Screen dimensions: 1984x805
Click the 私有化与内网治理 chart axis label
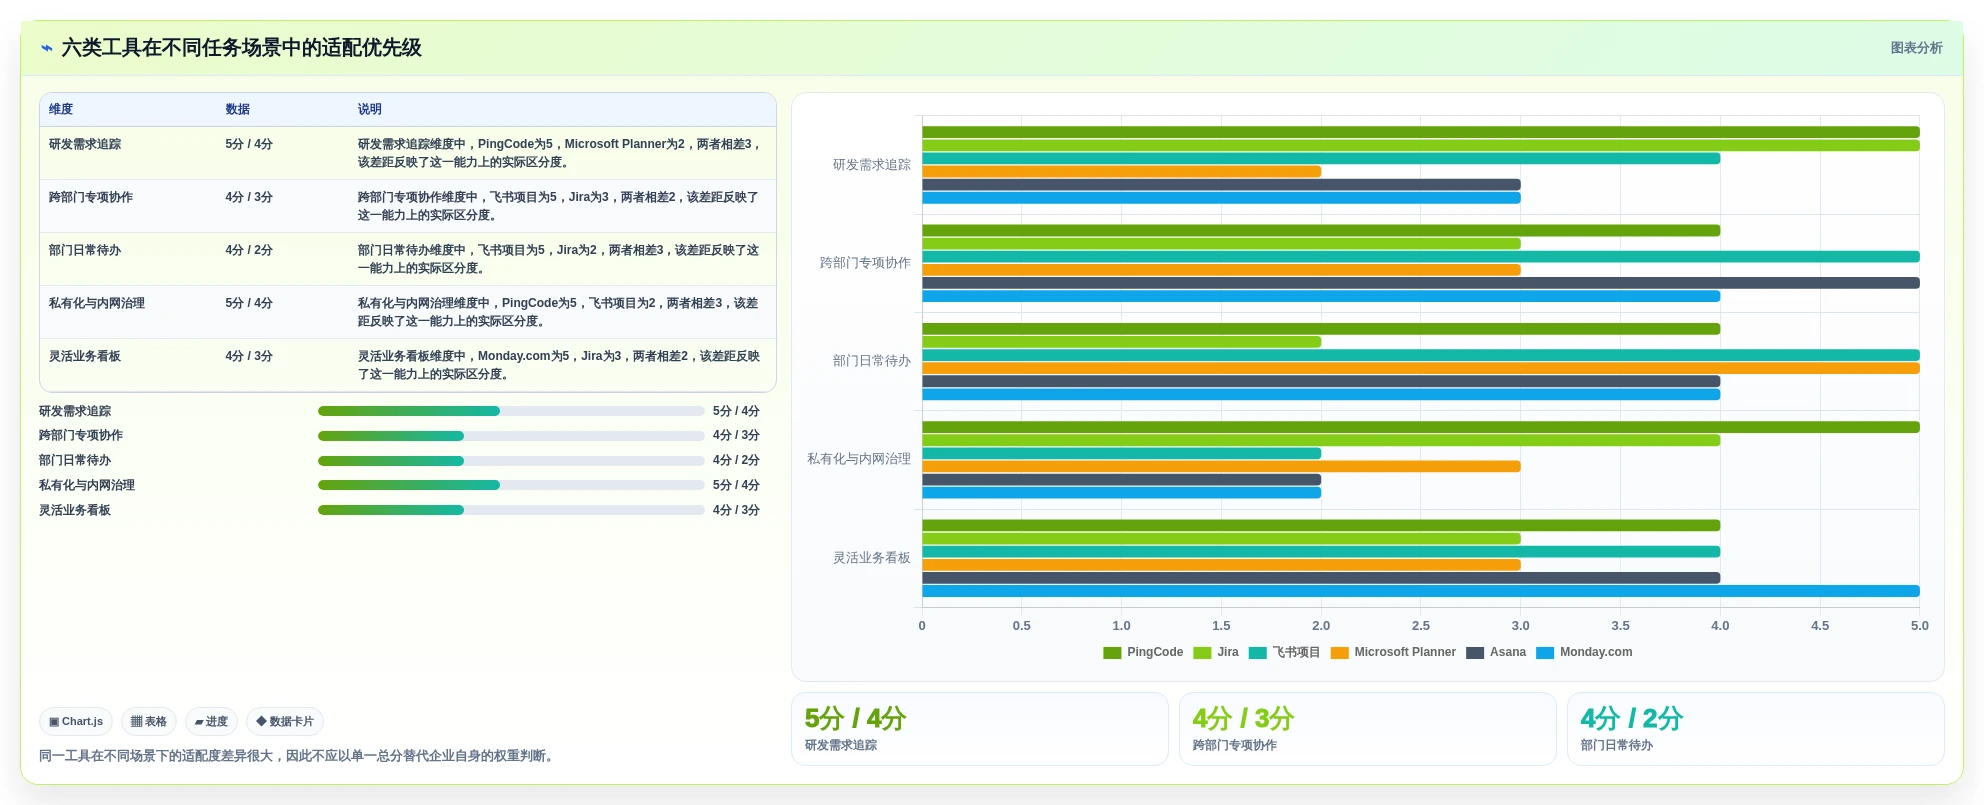859,459
